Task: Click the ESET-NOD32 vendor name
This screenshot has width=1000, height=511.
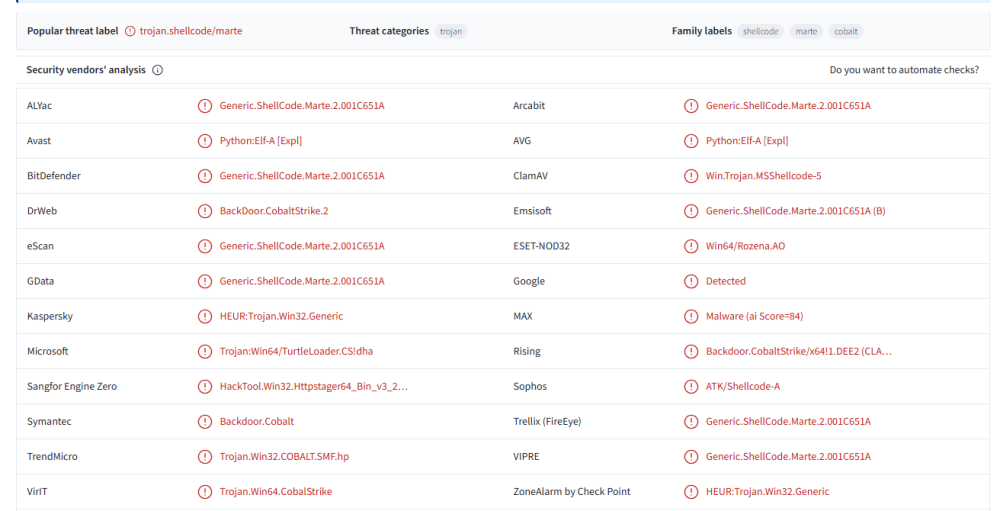Action: (541, 246)
